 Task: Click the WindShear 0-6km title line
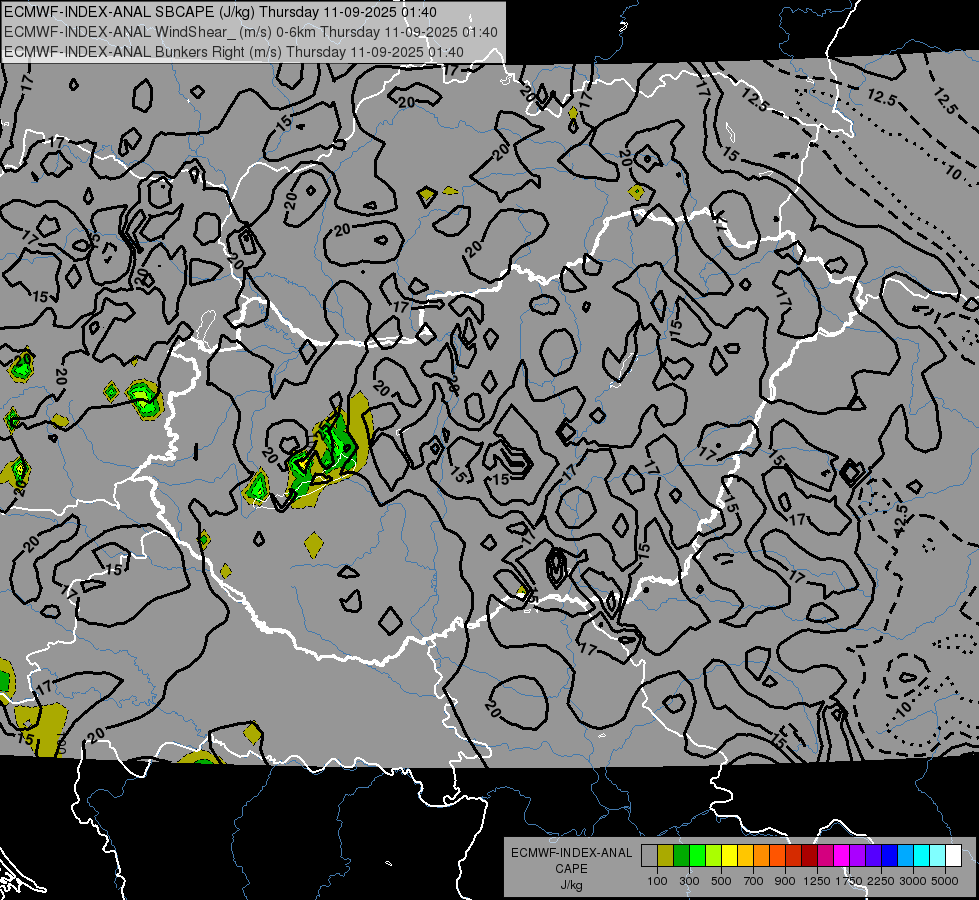click(x=250, y=32)
